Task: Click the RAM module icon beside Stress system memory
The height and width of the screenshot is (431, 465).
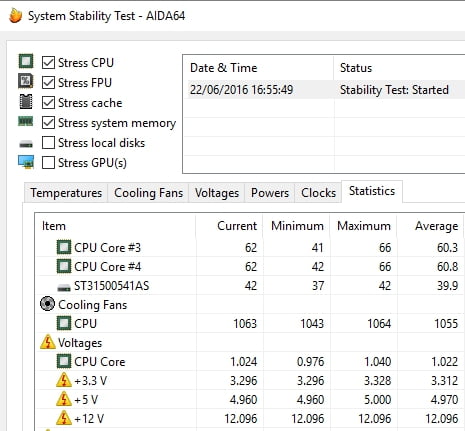Action: point(26,121)
